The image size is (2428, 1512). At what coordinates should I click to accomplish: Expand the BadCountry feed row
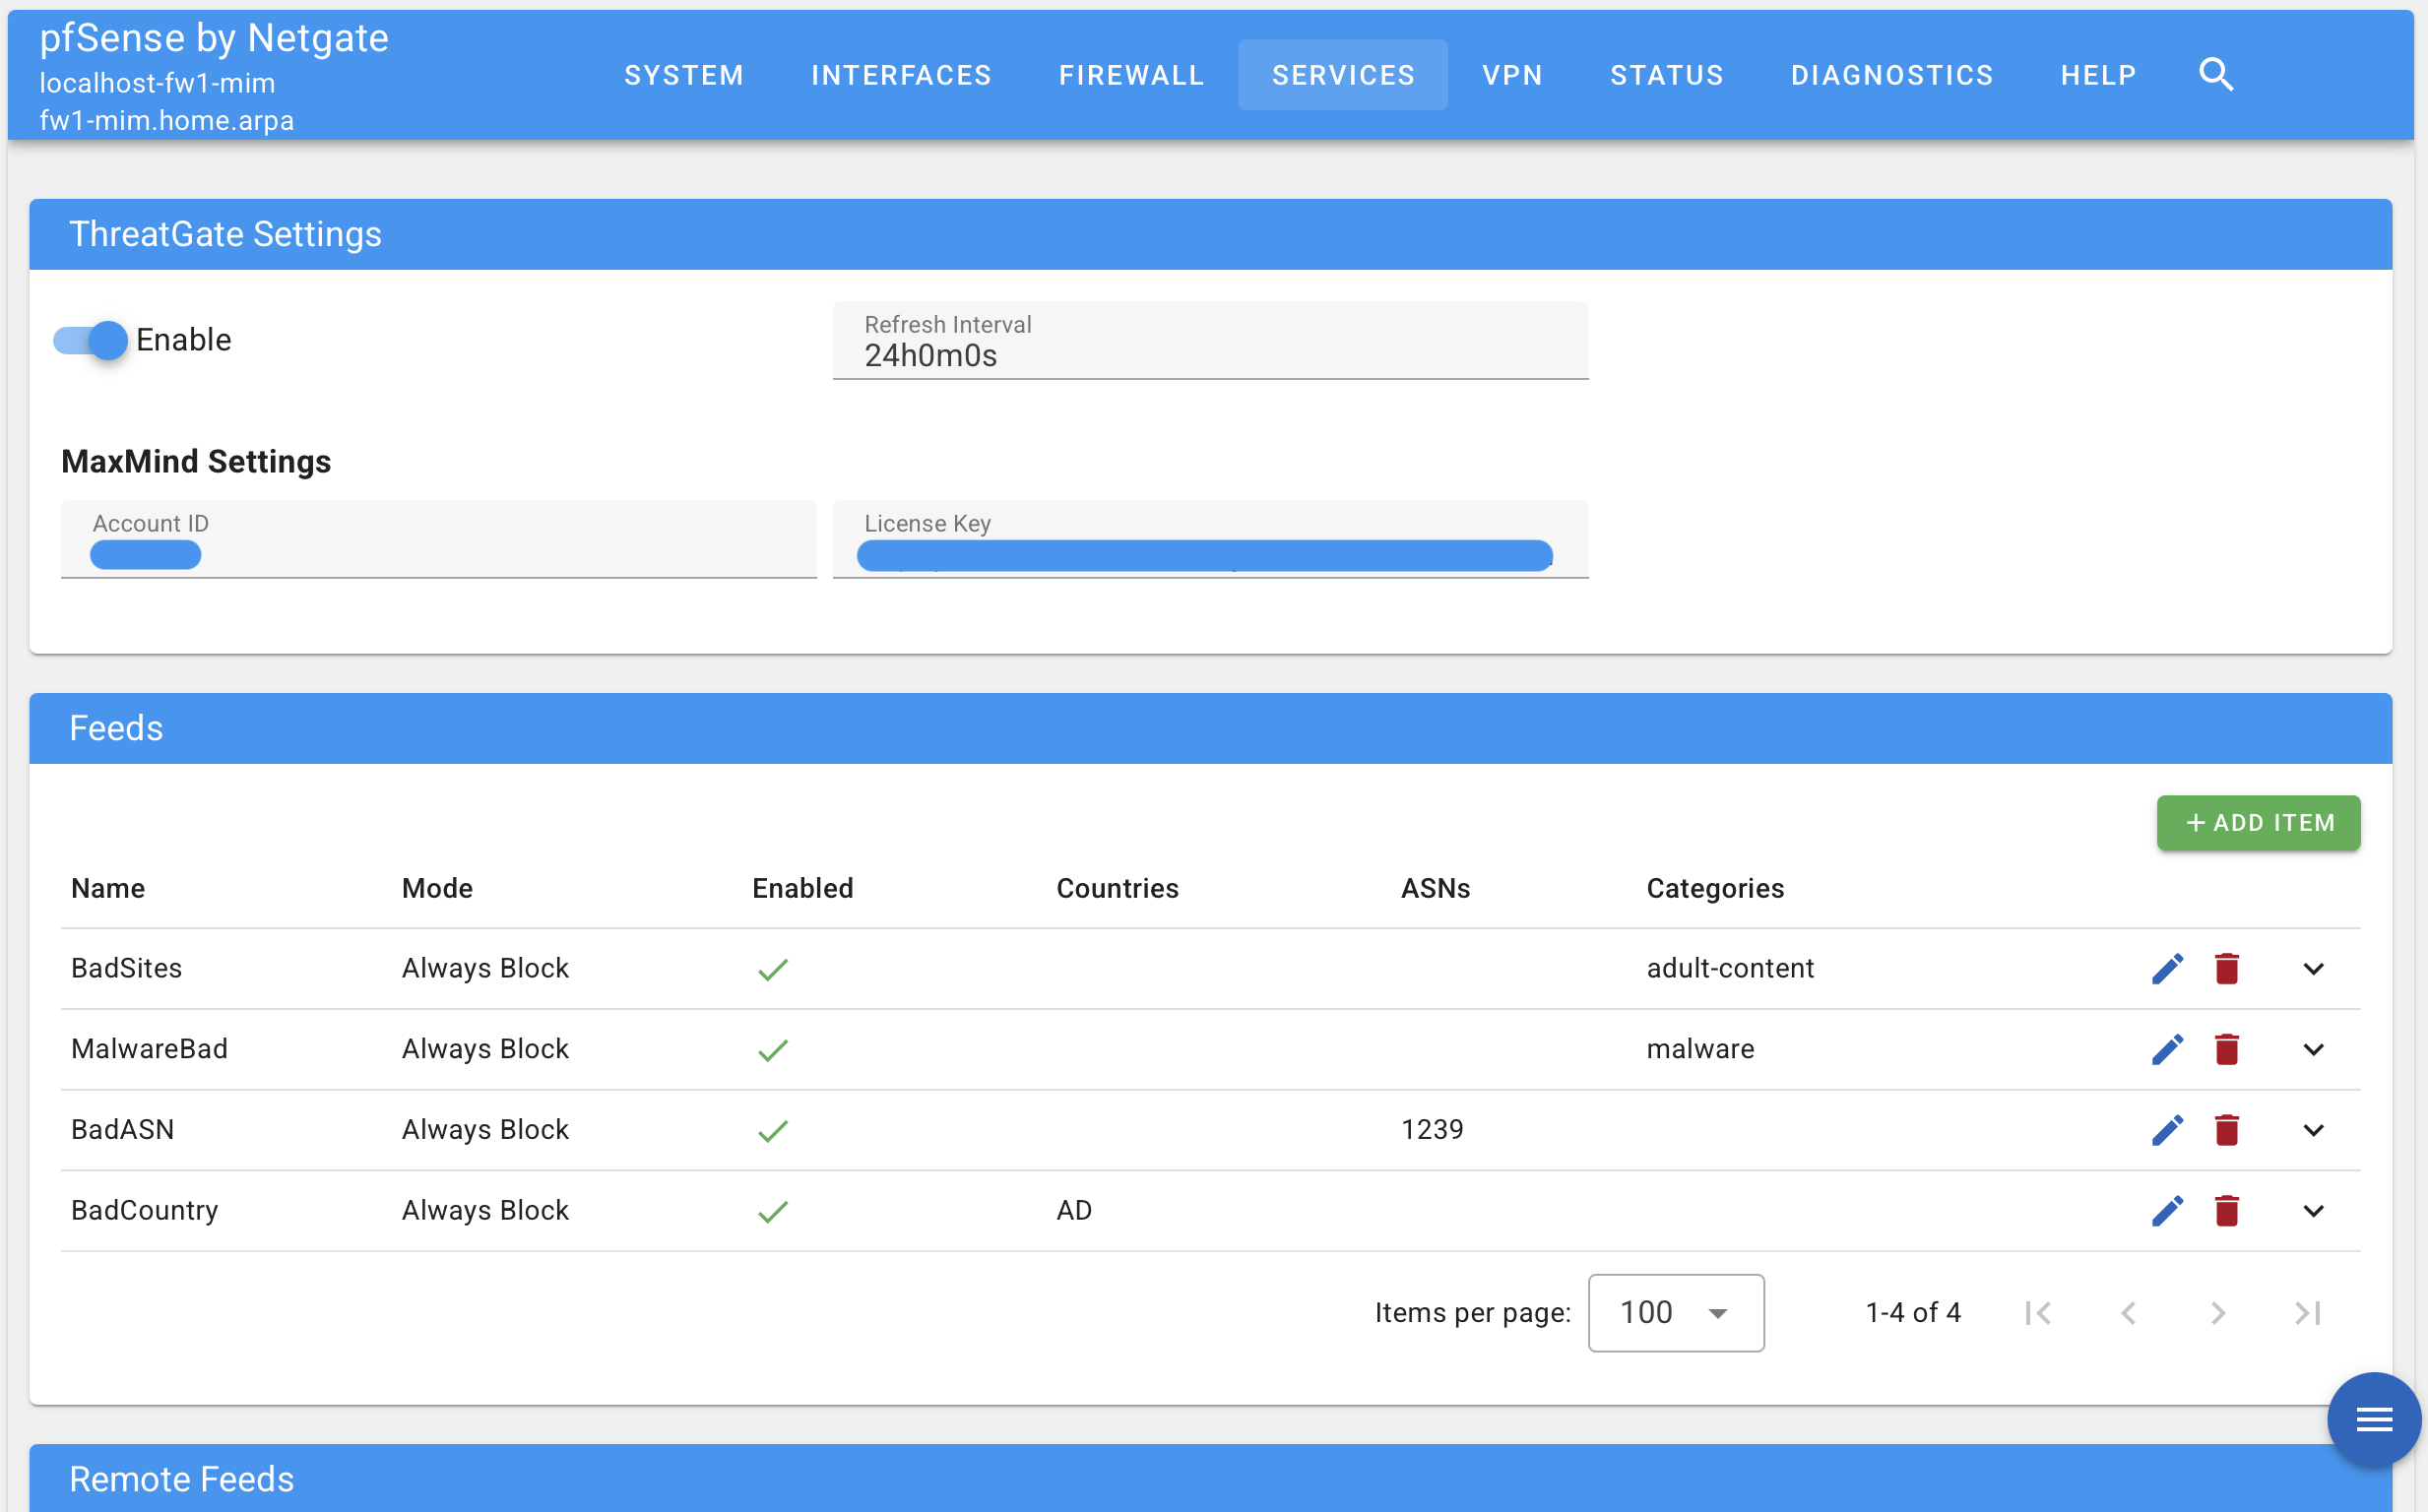click(2313, 1211)
